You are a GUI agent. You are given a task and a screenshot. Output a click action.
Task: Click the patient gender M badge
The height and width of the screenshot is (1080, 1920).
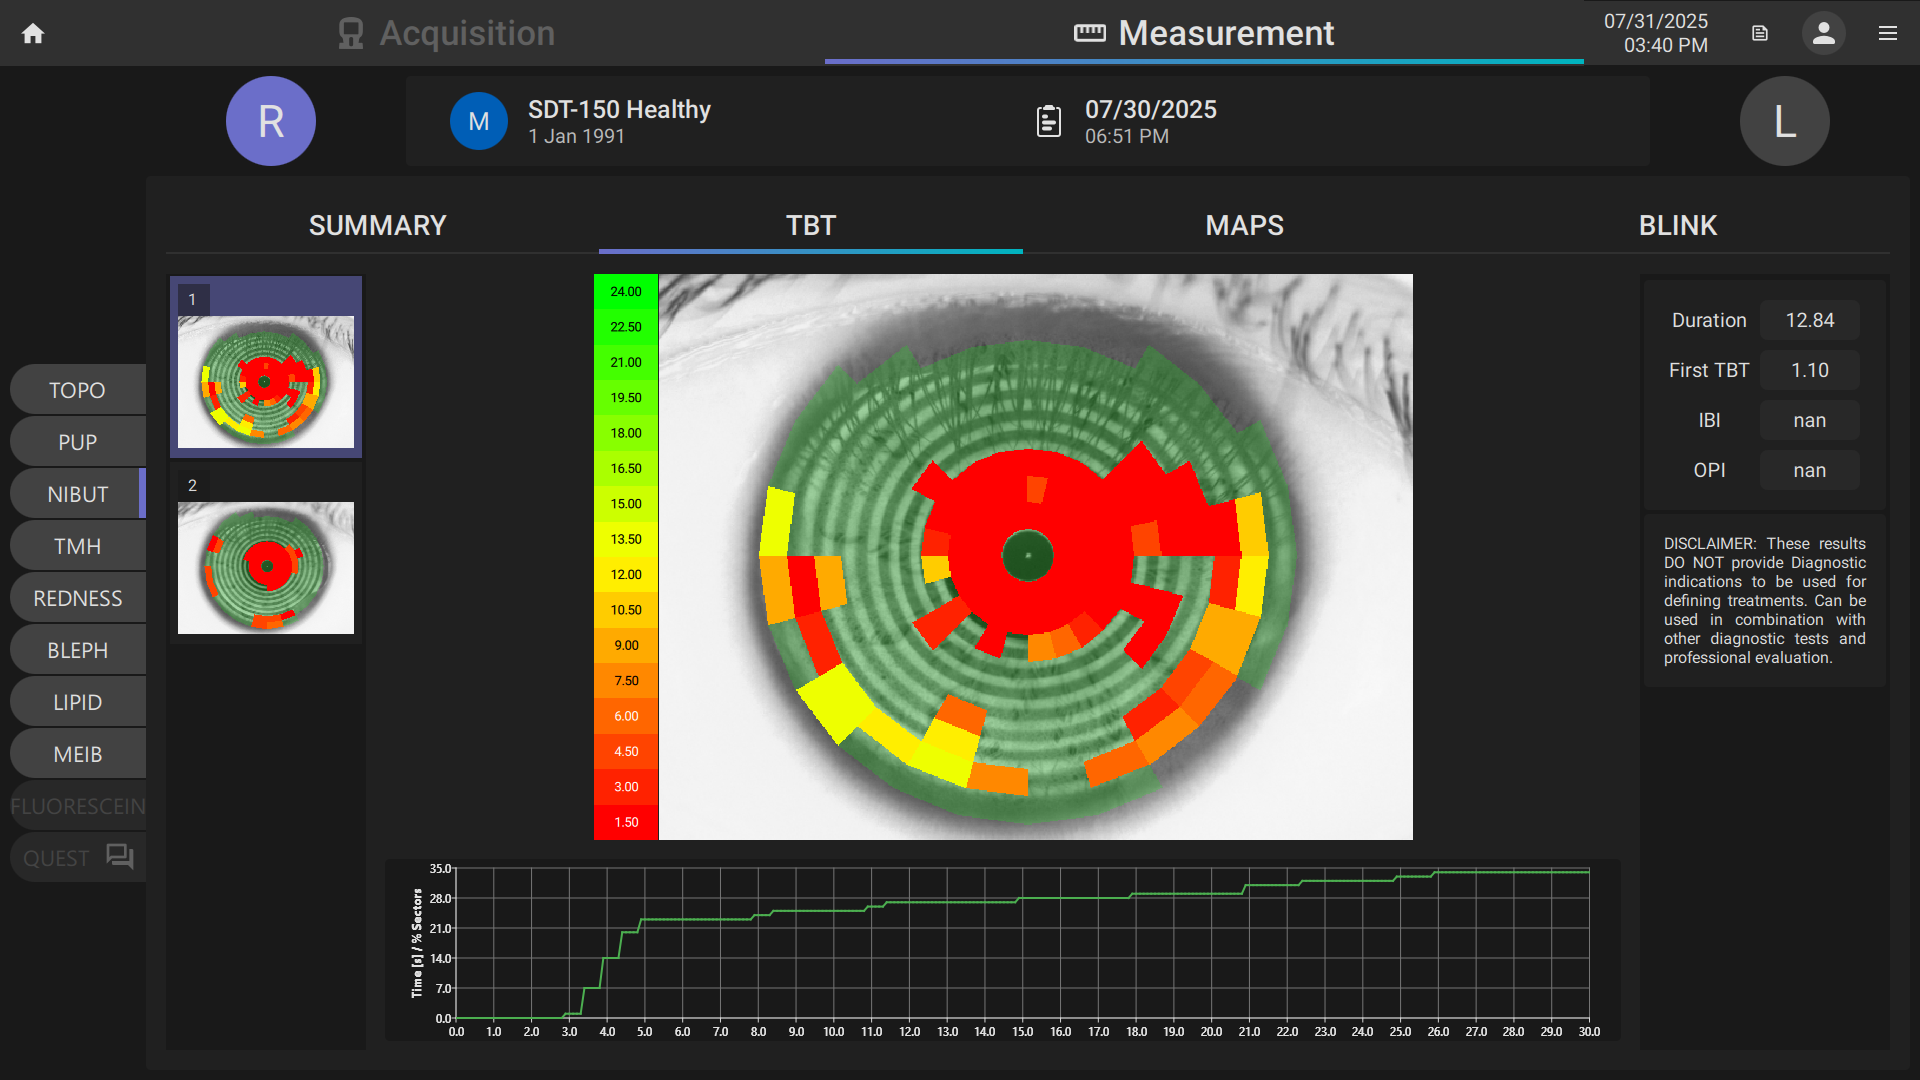click(x=478, y=121)
